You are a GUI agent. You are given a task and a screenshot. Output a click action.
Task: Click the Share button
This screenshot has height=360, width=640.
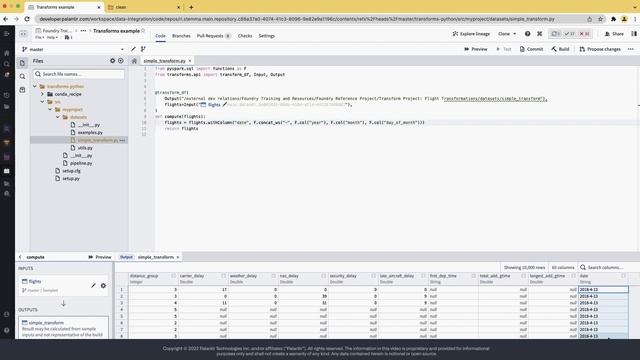coord(614,34)
